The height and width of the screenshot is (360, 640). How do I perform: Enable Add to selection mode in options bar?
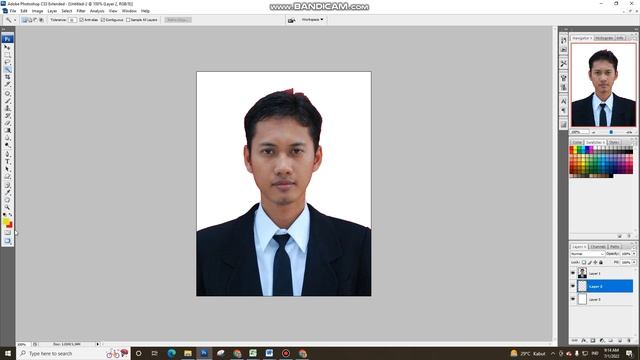click(30, 20)
